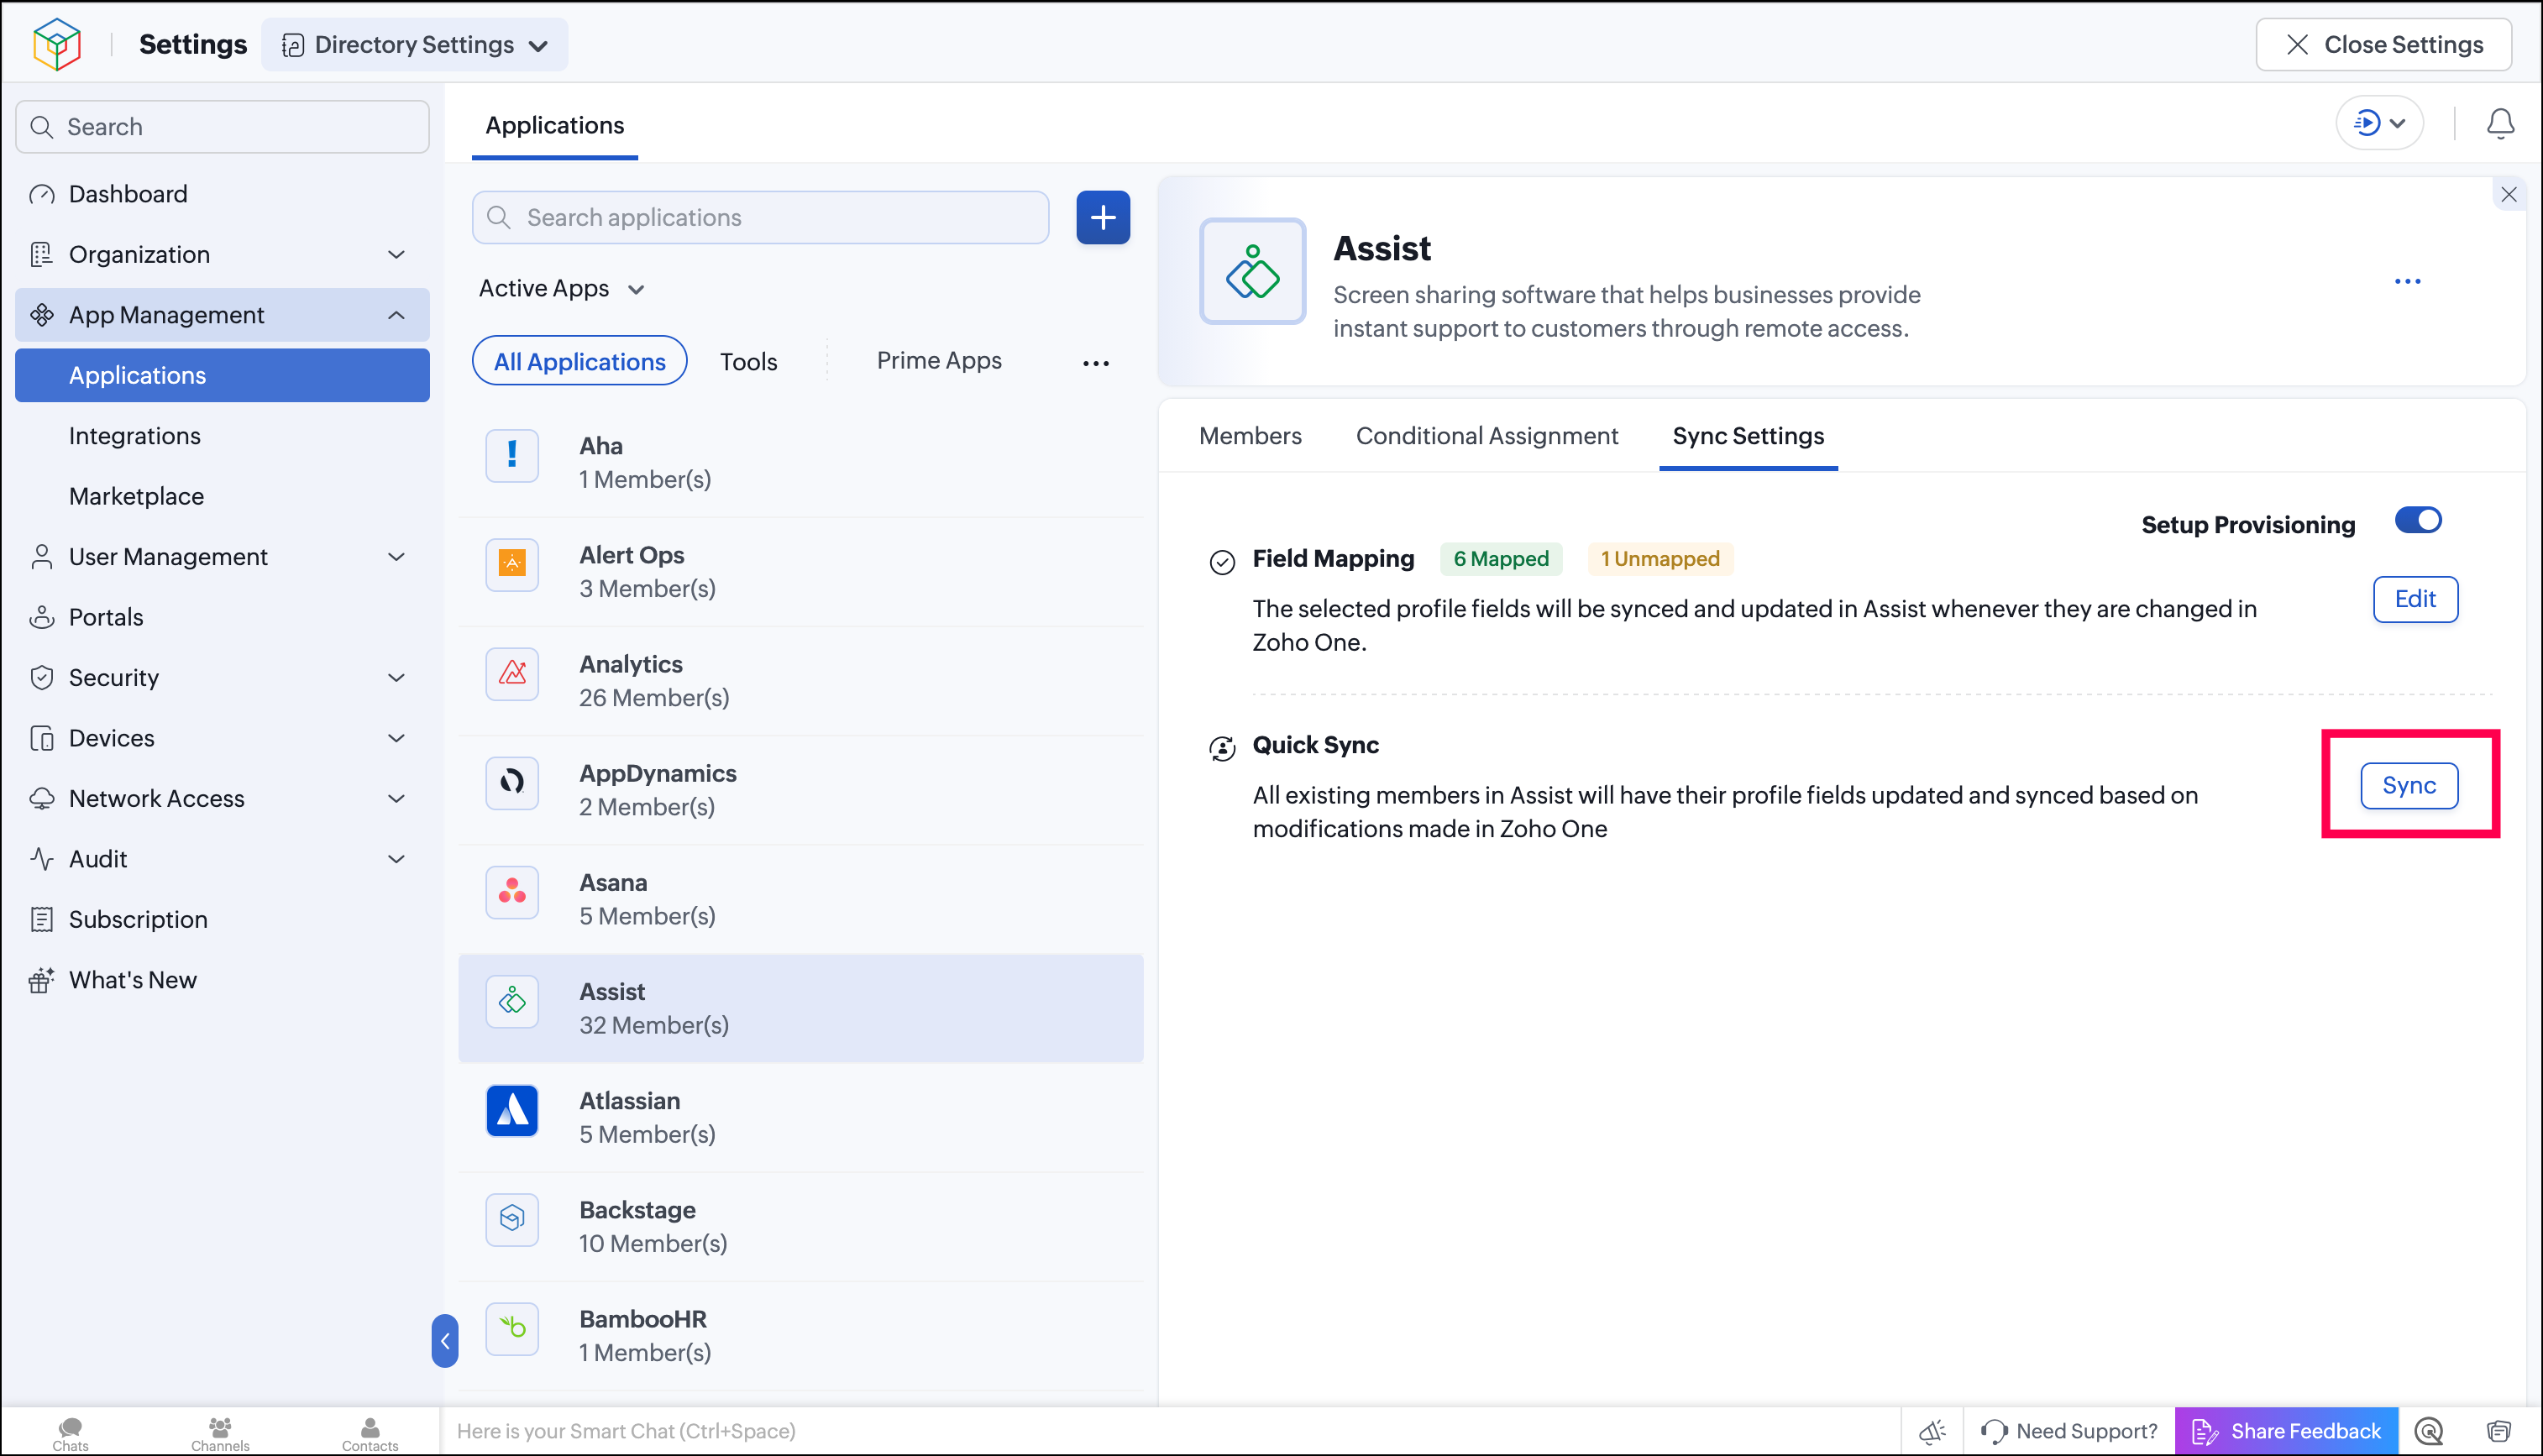The image size is (2543, 1456).
Task: Click the notification bell icon
Action: pyautogui.click(x=2500, y=124)
